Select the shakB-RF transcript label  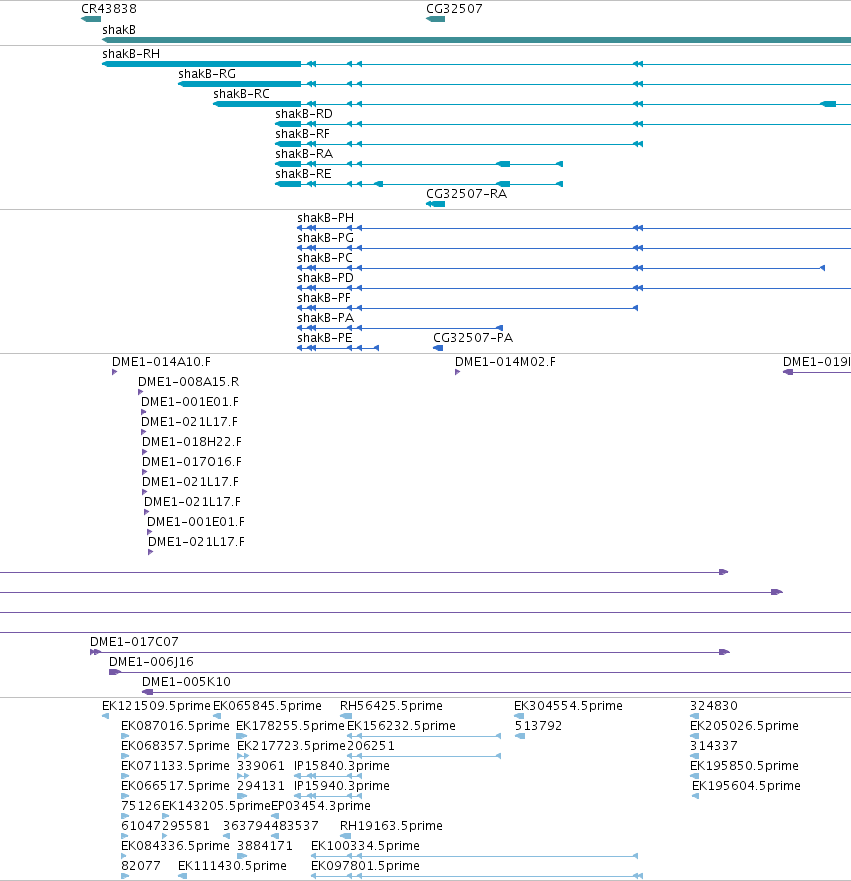(x=302, y=134)
